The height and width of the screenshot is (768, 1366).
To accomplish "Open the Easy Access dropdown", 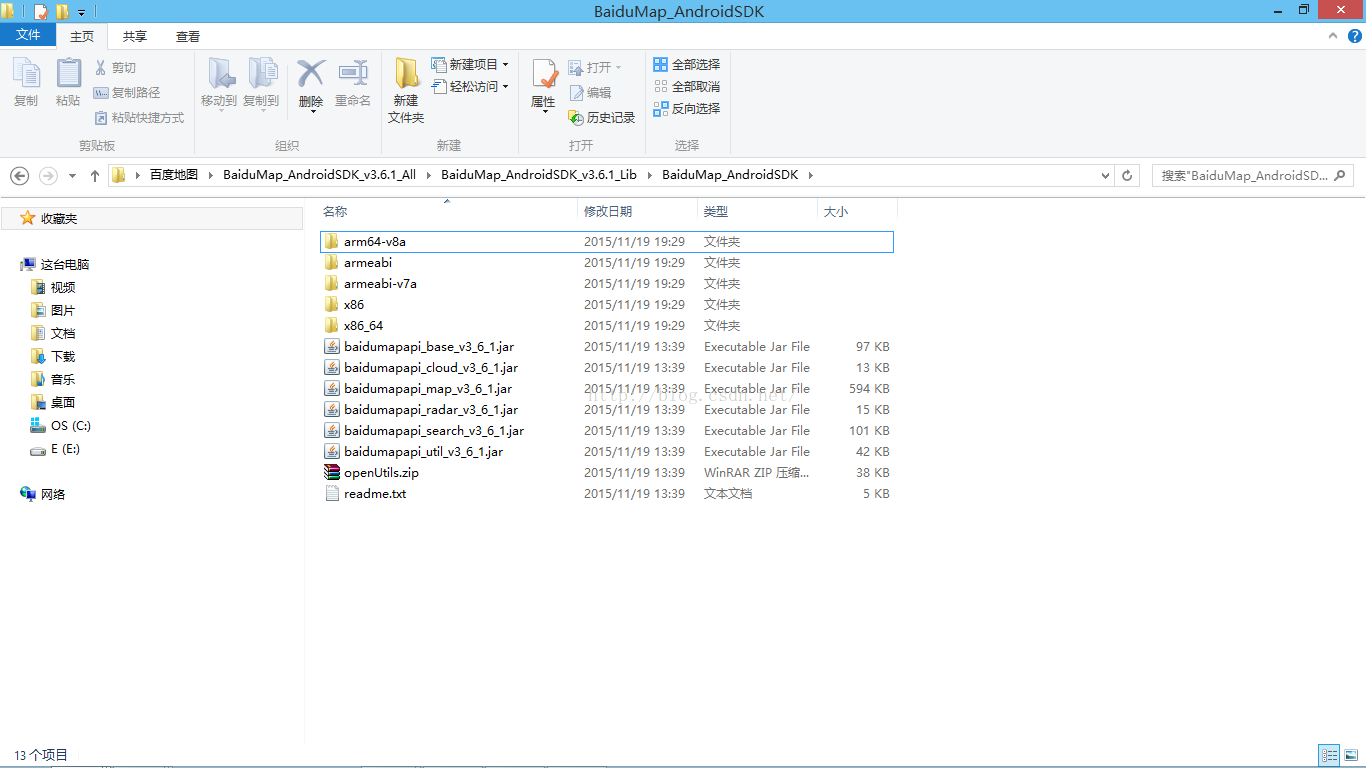I will coord(470,86).
